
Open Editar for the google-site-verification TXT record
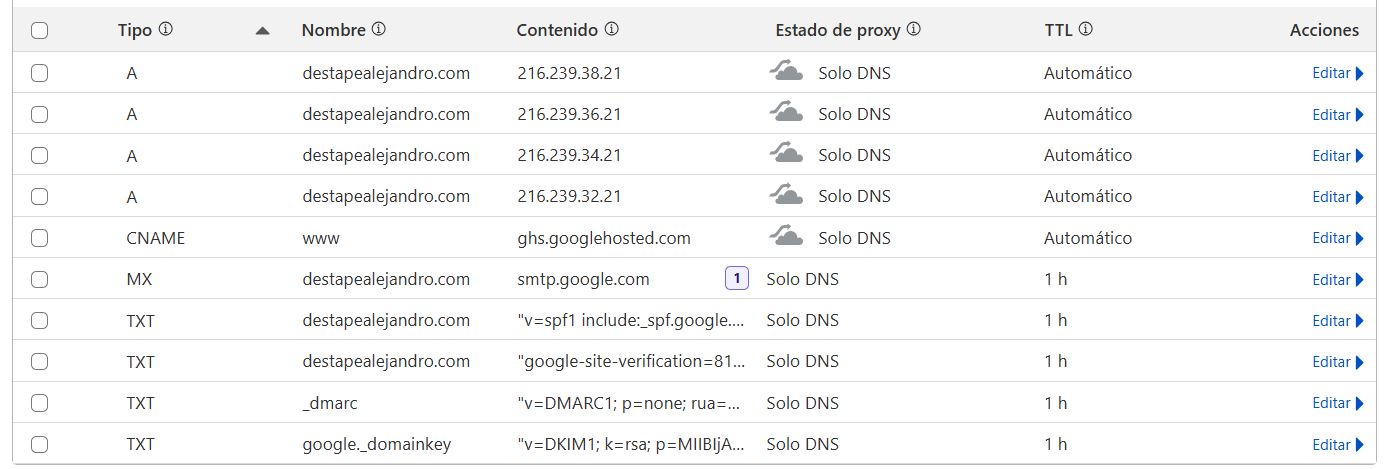pyautogui.click(x=1337, y=362)
